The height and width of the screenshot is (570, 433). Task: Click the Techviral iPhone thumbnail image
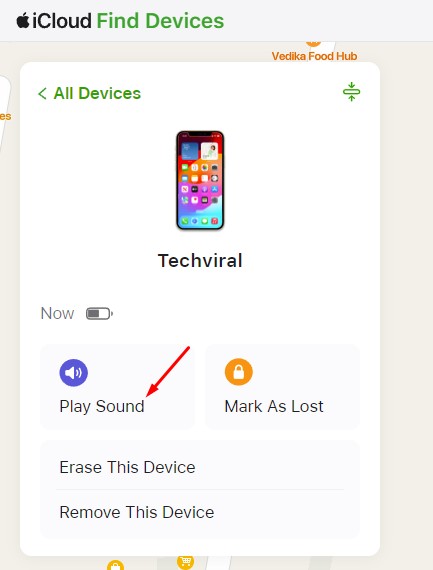[200, 180]
